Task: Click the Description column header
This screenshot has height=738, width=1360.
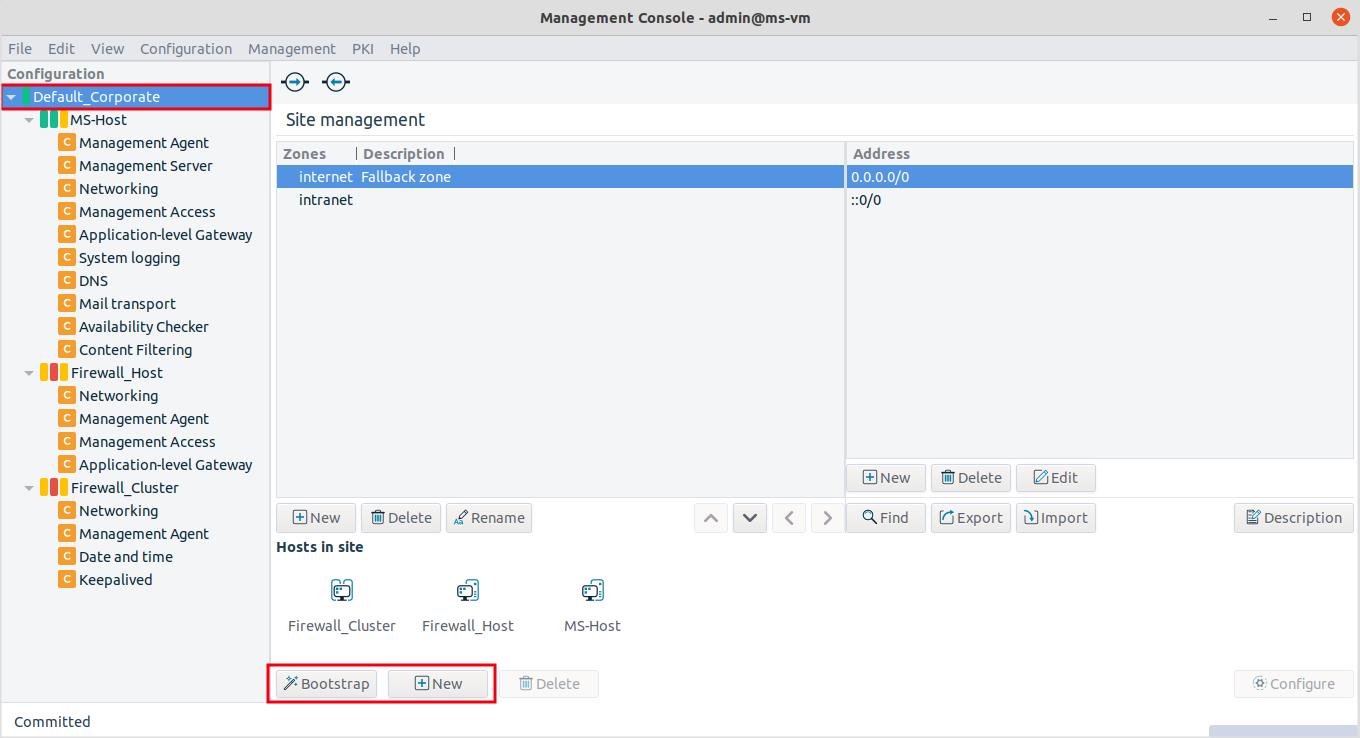Action: click(405, 154)
